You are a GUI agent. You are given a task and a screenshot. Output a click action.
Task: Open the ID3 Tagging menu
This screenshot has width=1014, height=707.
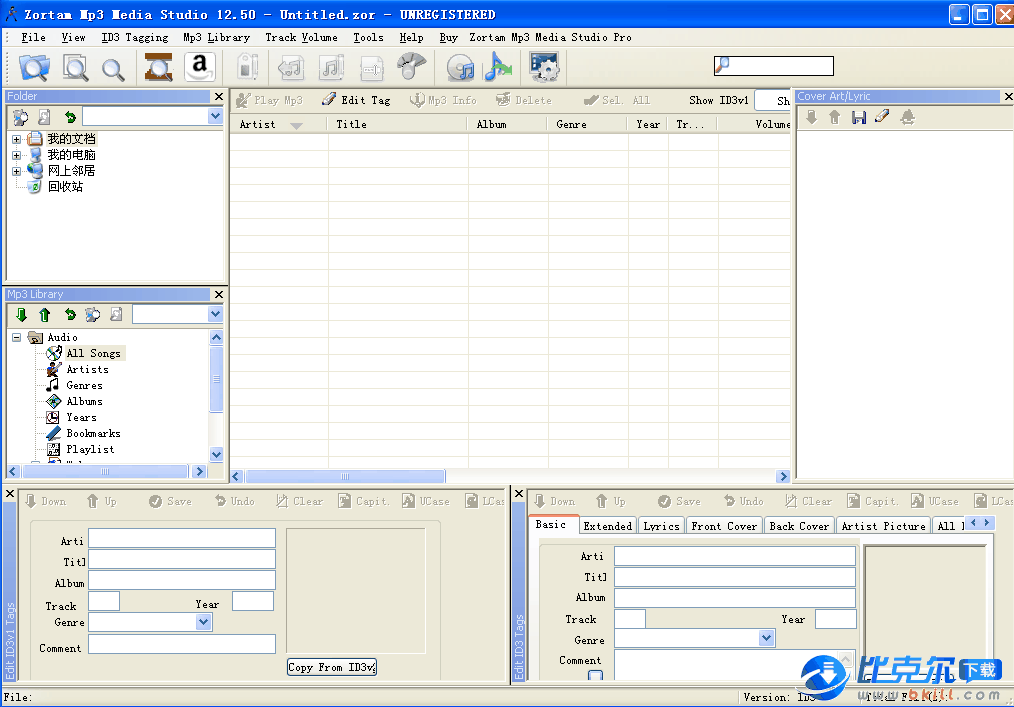point(135,37)
